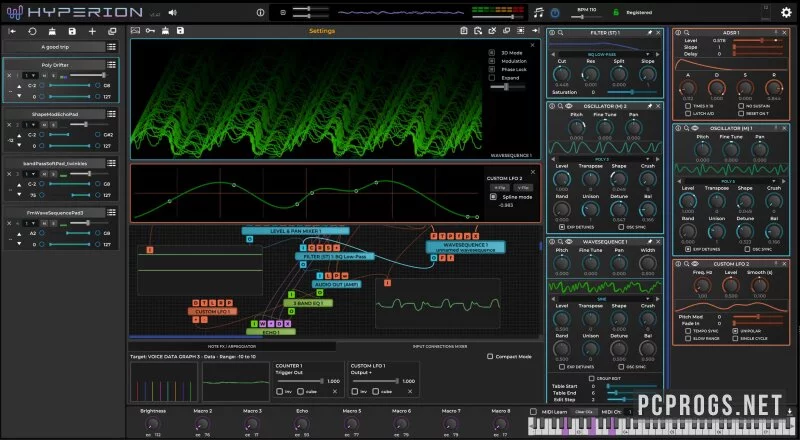The width and height of the screenshot is (800, 440).
Task: Click the save disk icon in layer toolbar
Action: click(72, 31)
